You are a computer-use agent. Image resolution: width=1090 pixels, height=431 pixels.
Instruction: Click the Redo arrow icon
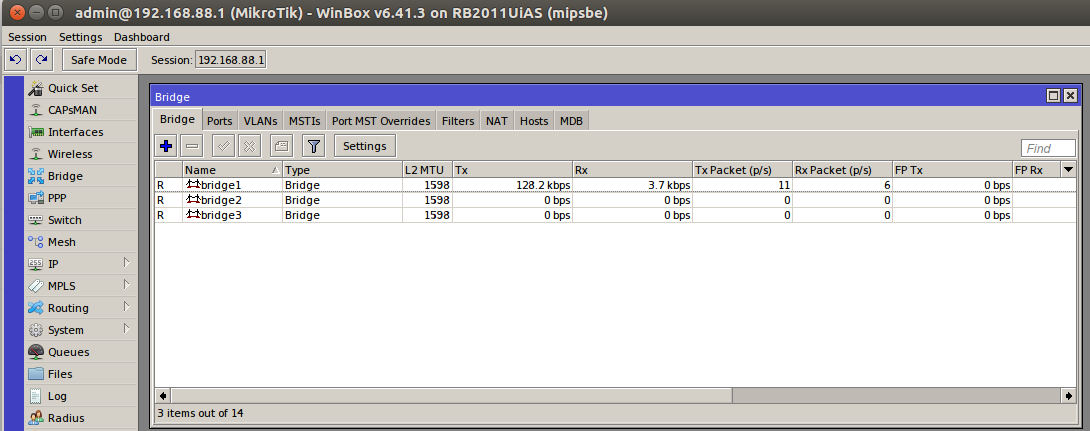tap(41, 60)
